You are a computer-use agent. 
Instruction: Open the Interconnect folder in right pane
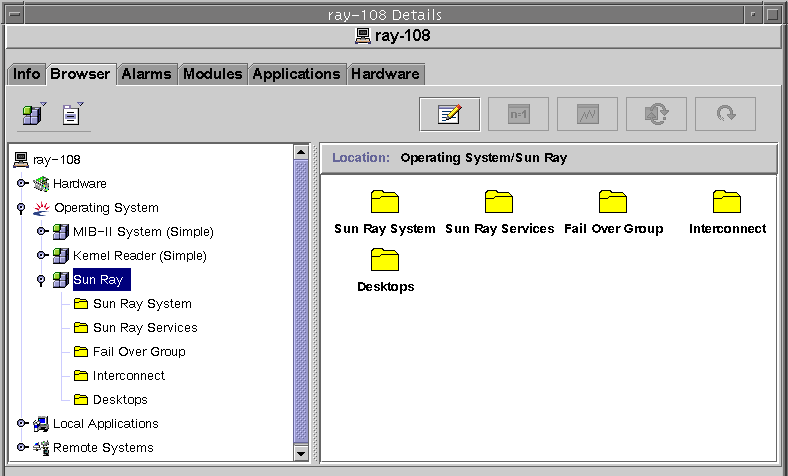point(727,202)
